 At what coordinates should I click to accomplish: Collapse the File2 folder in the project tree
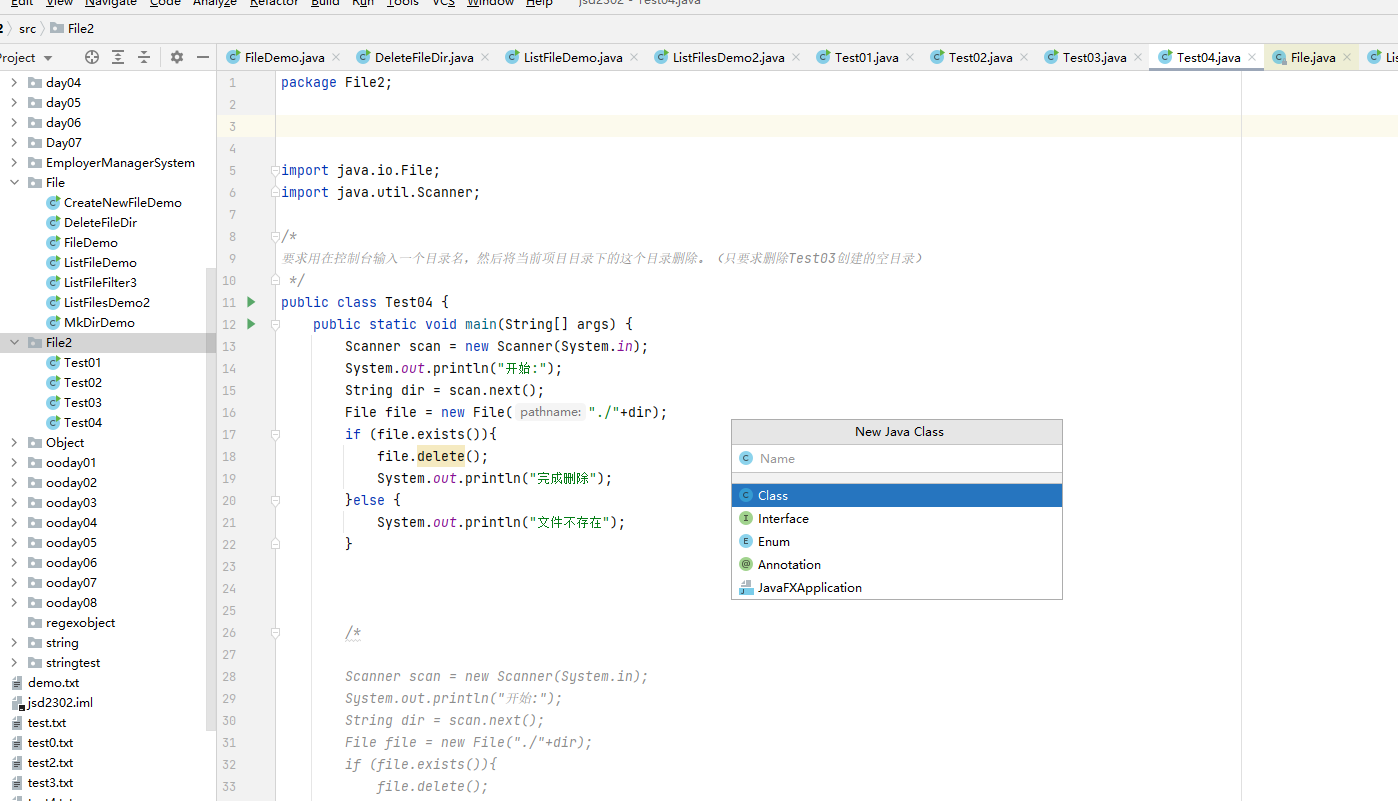pyautogui.click(x=13, y=342)
